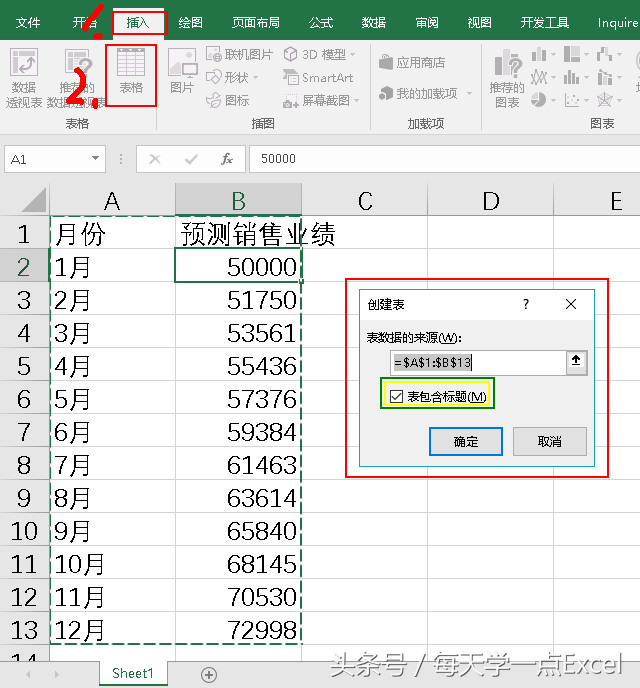Click the help question mark in Create Table dialog
Viewport: 640px width, 688px height.
click(x=526, y=304)
